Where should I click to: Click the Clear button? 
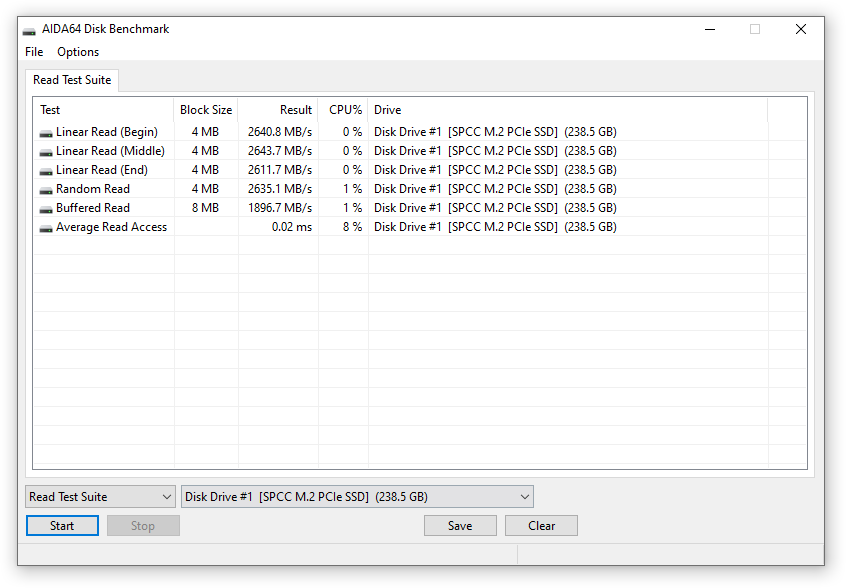tap(541, 526)
